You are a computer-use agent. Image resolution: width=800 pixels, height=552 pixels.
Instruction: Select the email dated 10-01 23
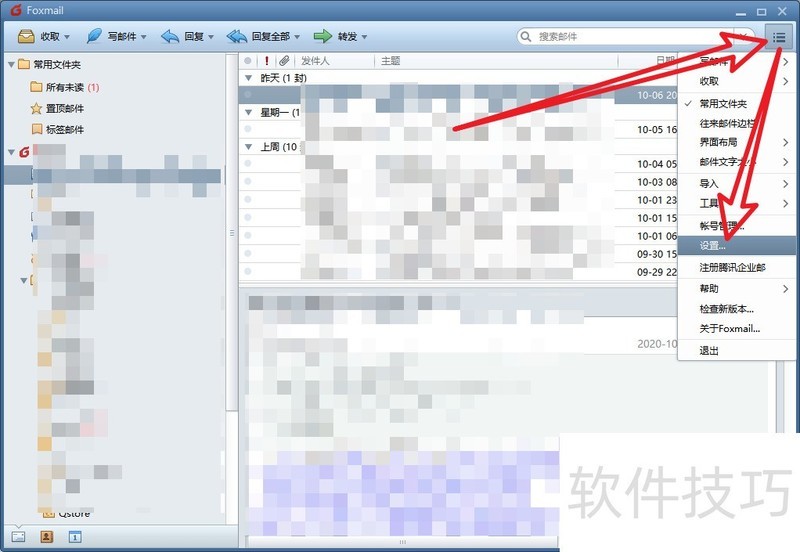[458, 200]
